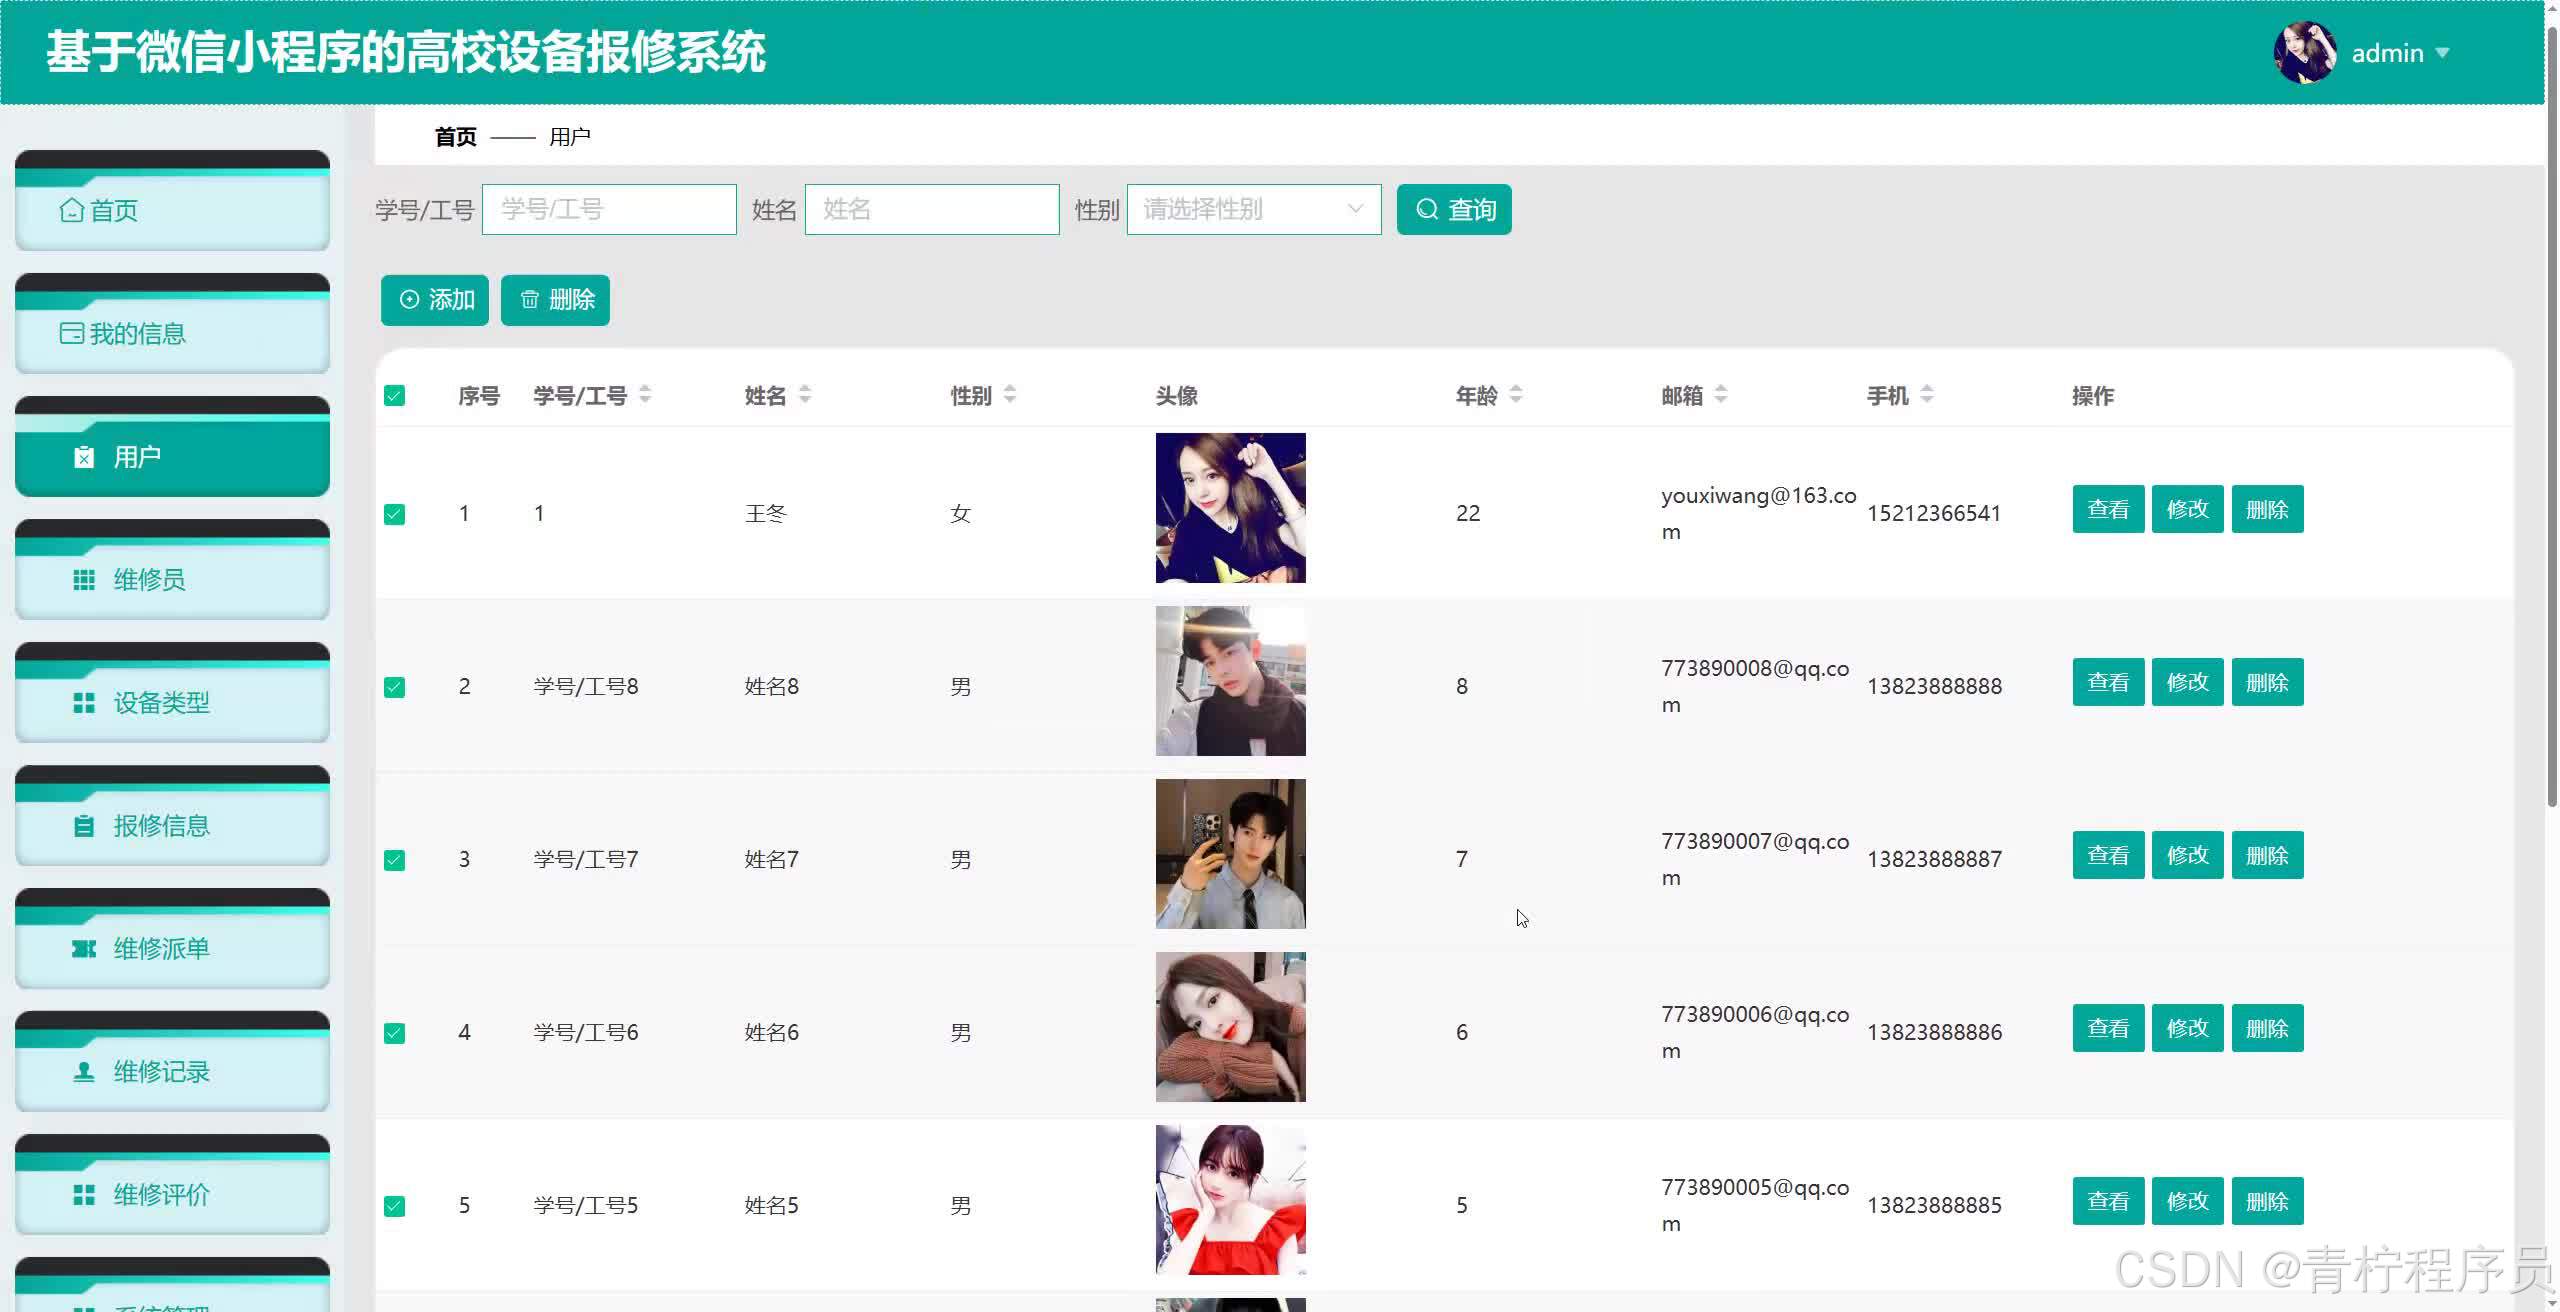This screenshot has width=2560, height=1312.
Task: Click the 用户 breadcrumb text
Action: point(570,137)
